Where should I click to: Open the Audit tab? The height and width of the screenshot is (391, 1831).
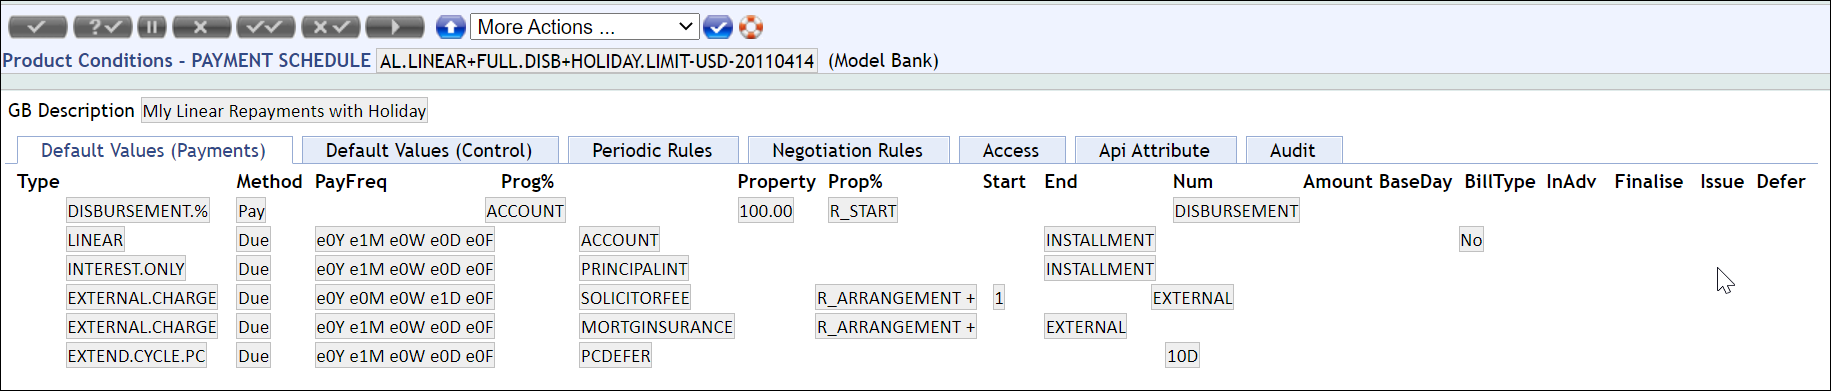[x=1292, y=150]
